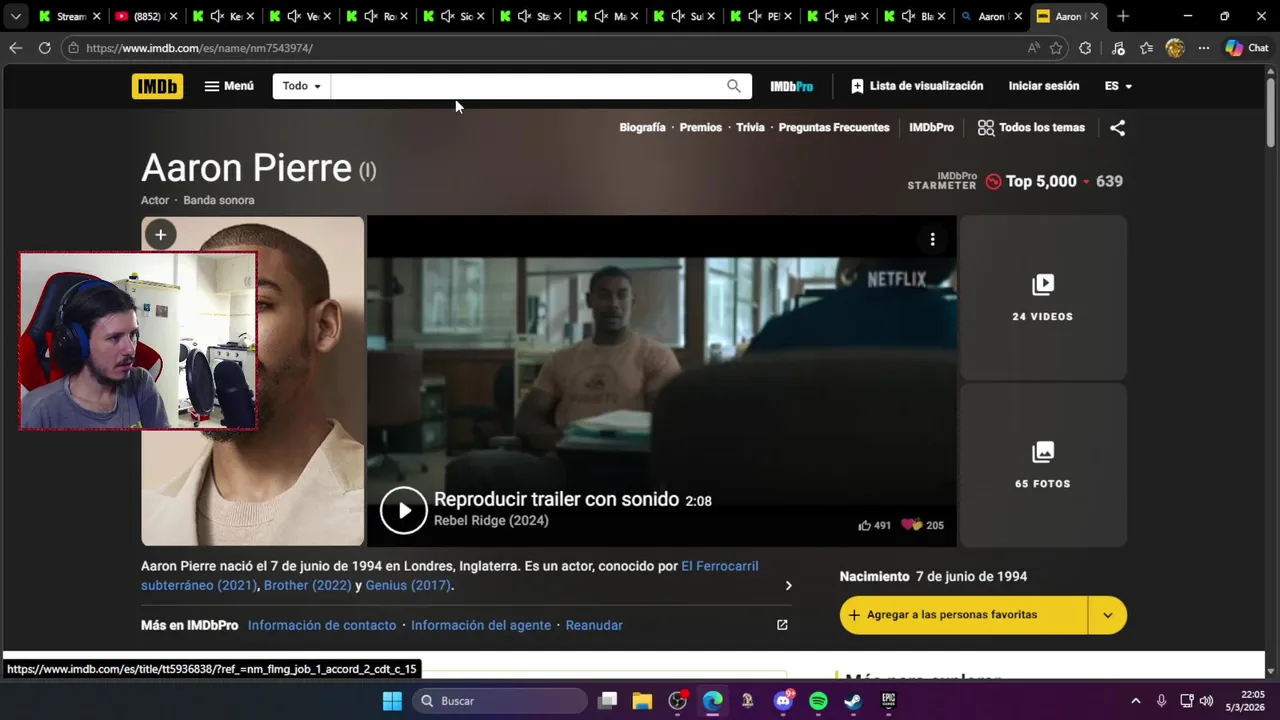Viewport: 1280px width, 720px height.
Task: Add the page to favorites with the star icon
Action: [x=1056, y=48]
